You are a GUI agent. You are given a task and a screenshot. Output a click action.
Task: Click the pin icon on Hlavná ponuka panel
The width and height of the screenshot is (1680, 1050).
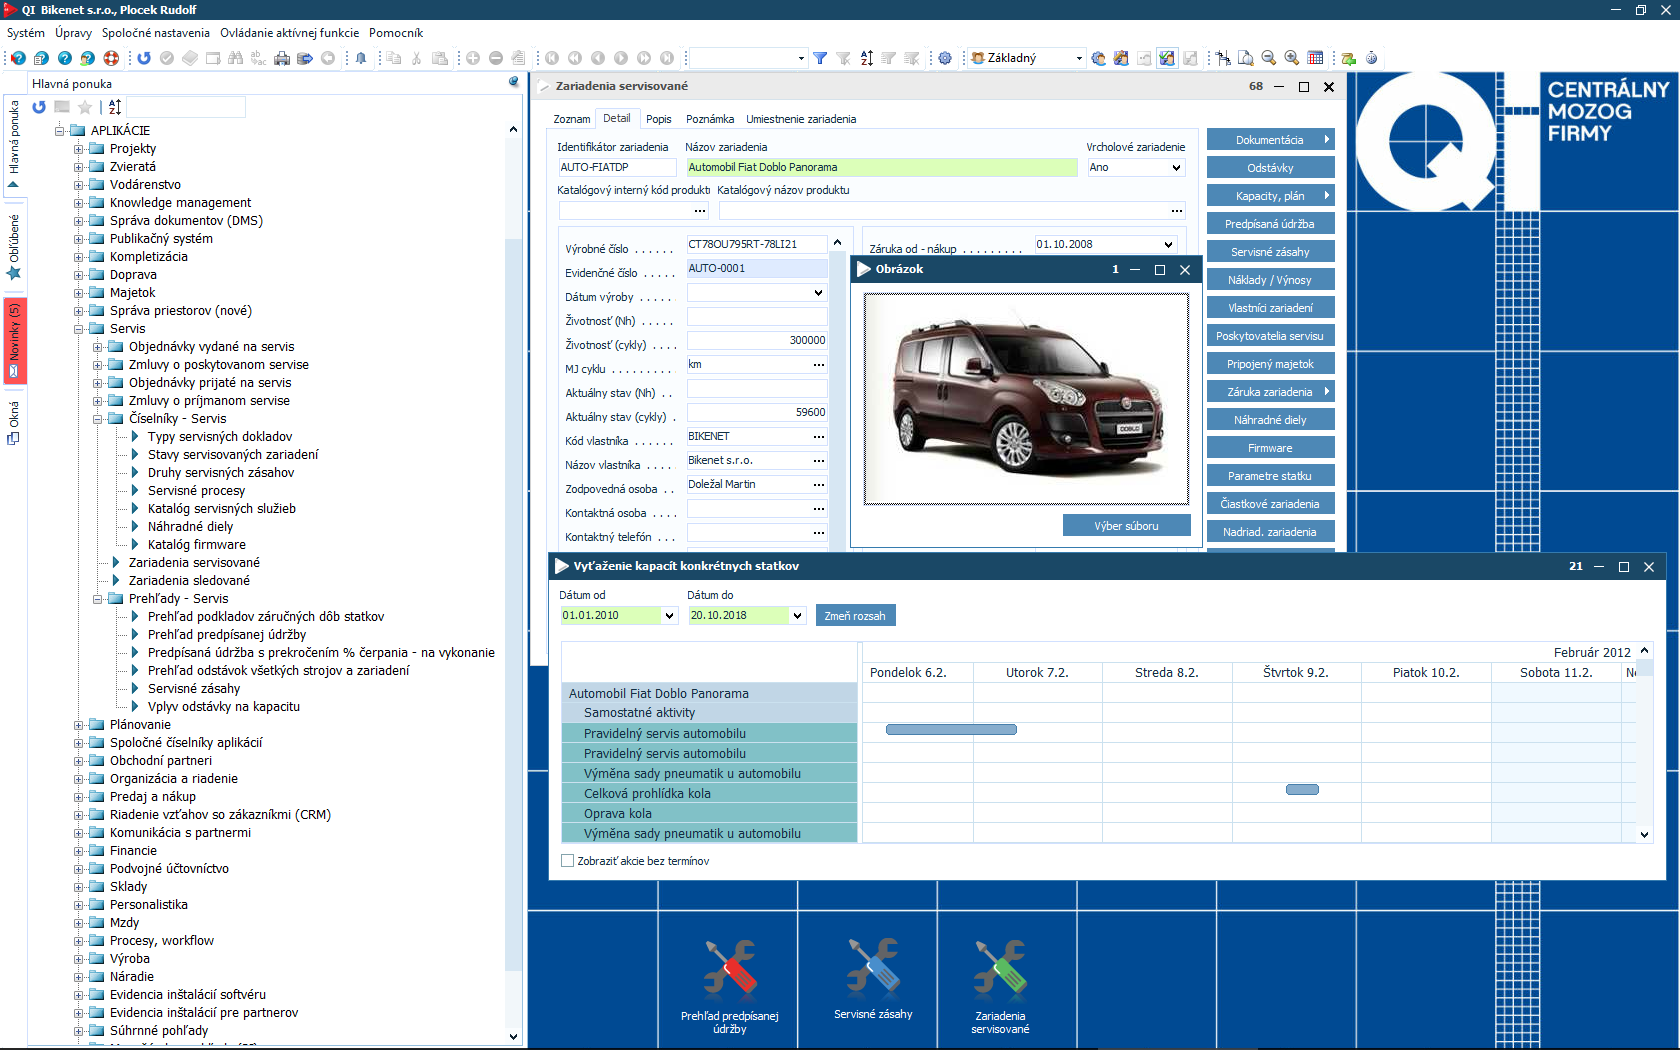pyautogui.click(x=514, y=83)
